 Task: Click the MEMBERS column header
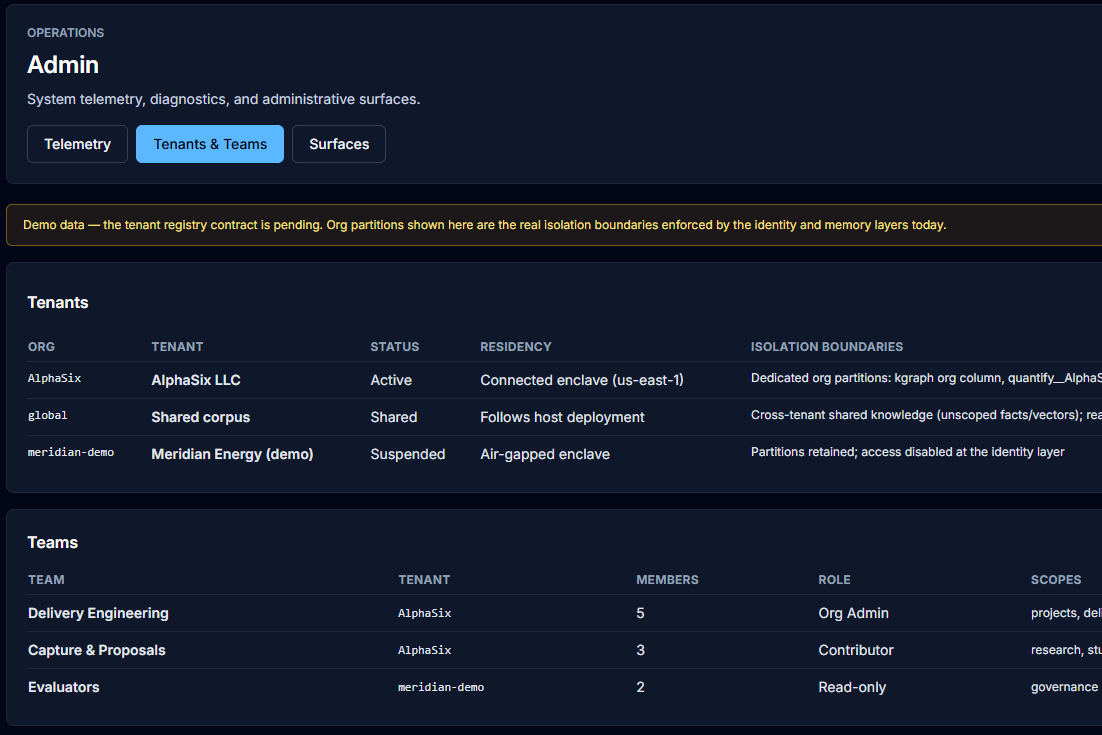click(x=668, y=580)
